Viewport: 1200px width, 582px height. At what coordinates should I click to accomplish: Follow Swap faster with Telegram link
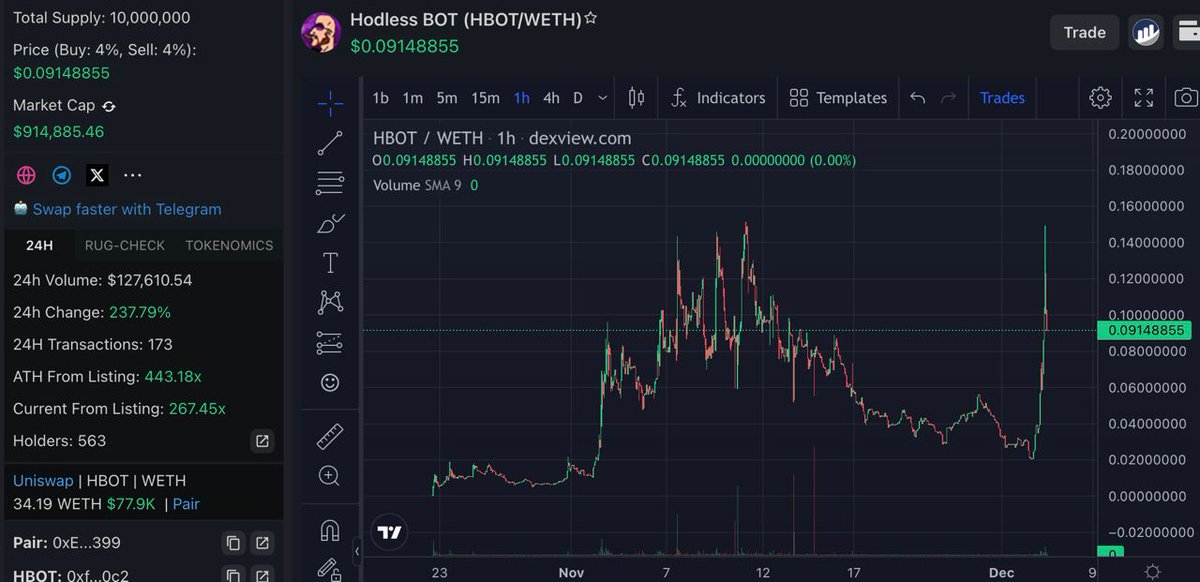point(127,209)
